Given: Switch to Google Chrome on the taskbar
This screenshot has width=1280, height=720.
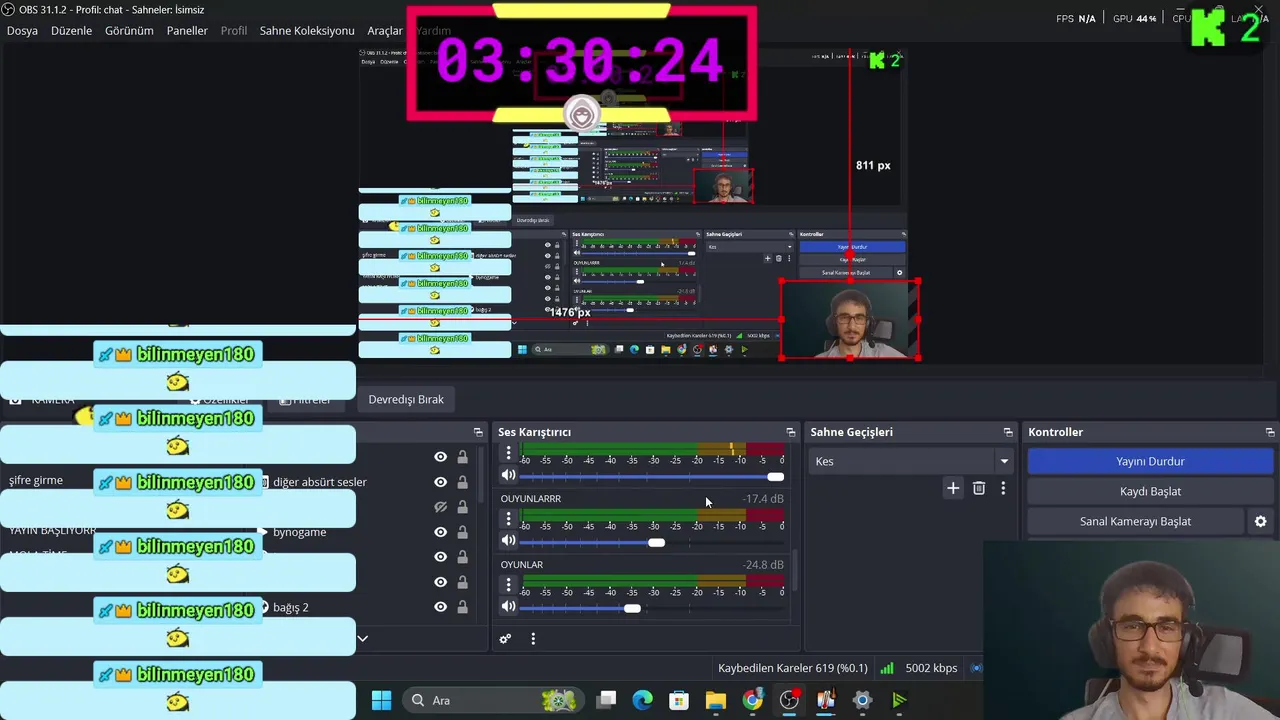Looking at the screenshot, I should (752, 700).
